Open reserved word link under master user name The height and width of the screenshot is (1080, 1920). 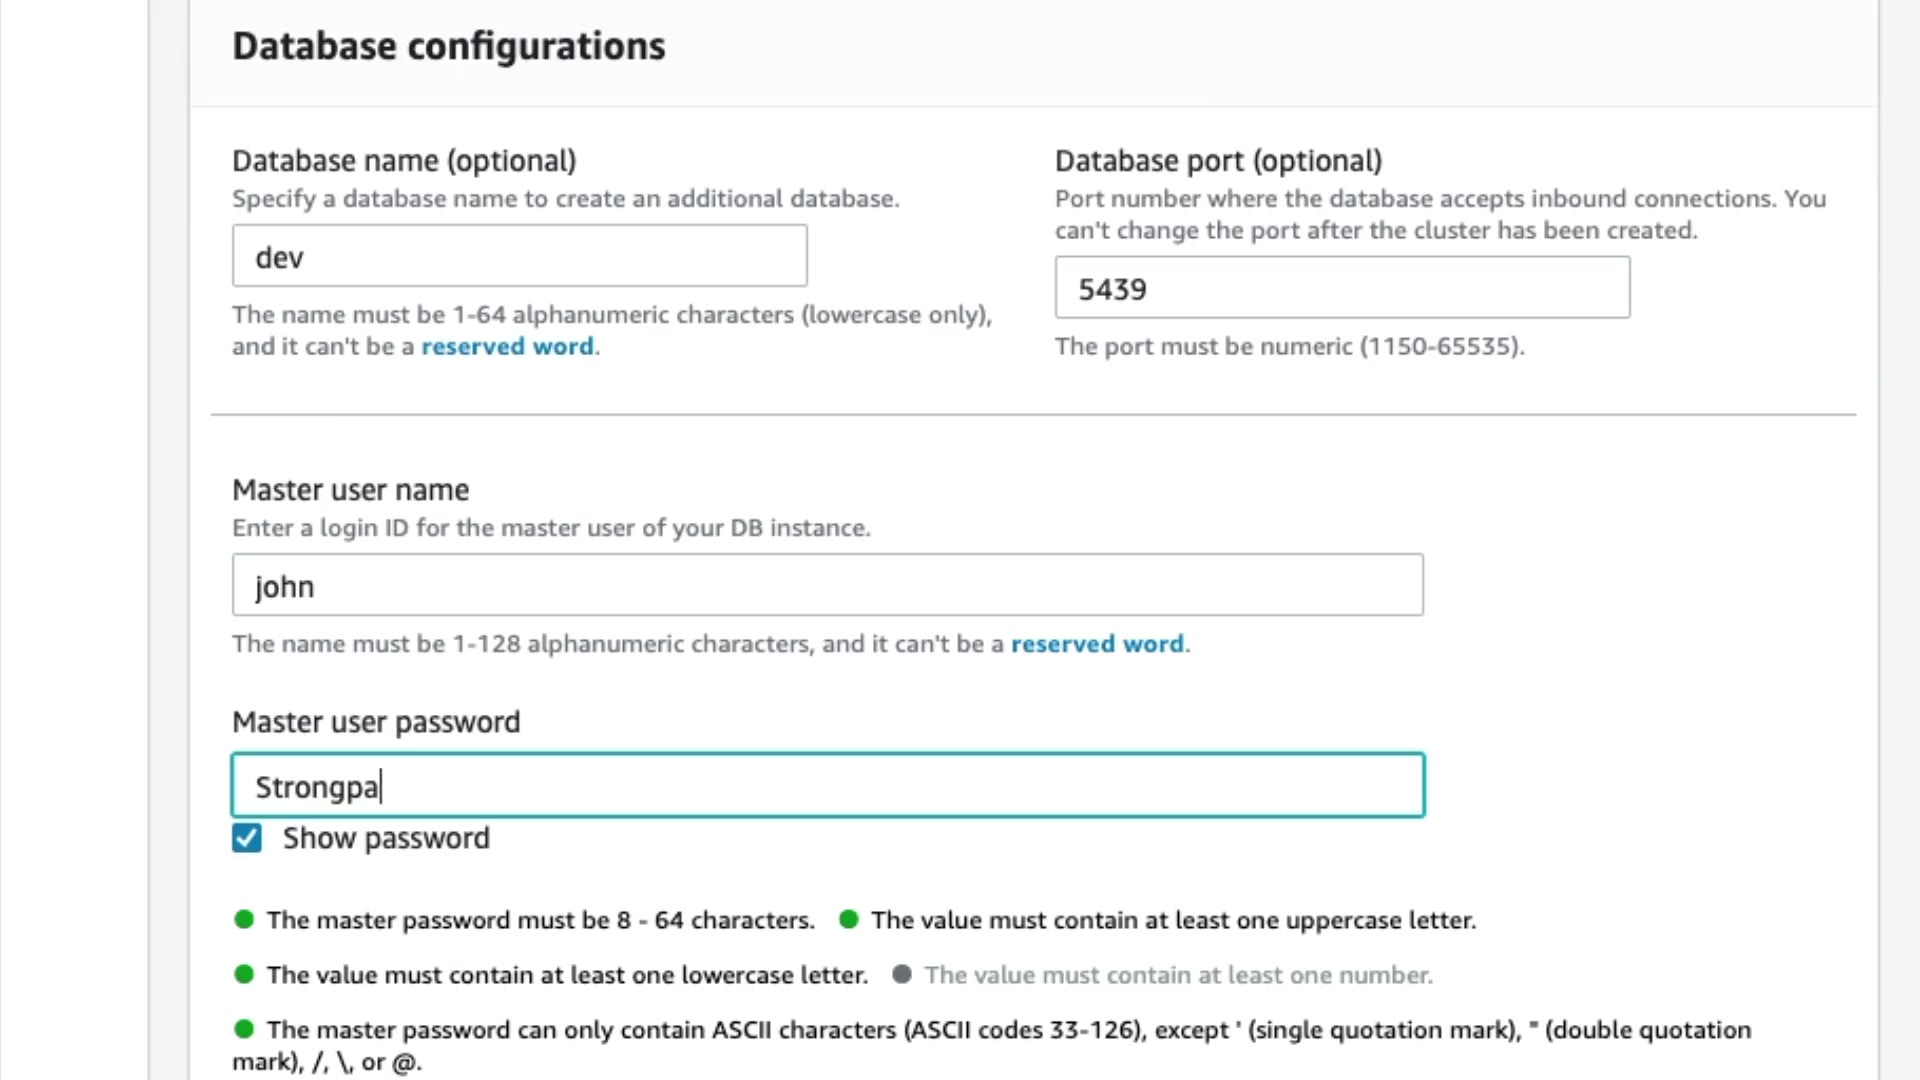click(1097, 644)
